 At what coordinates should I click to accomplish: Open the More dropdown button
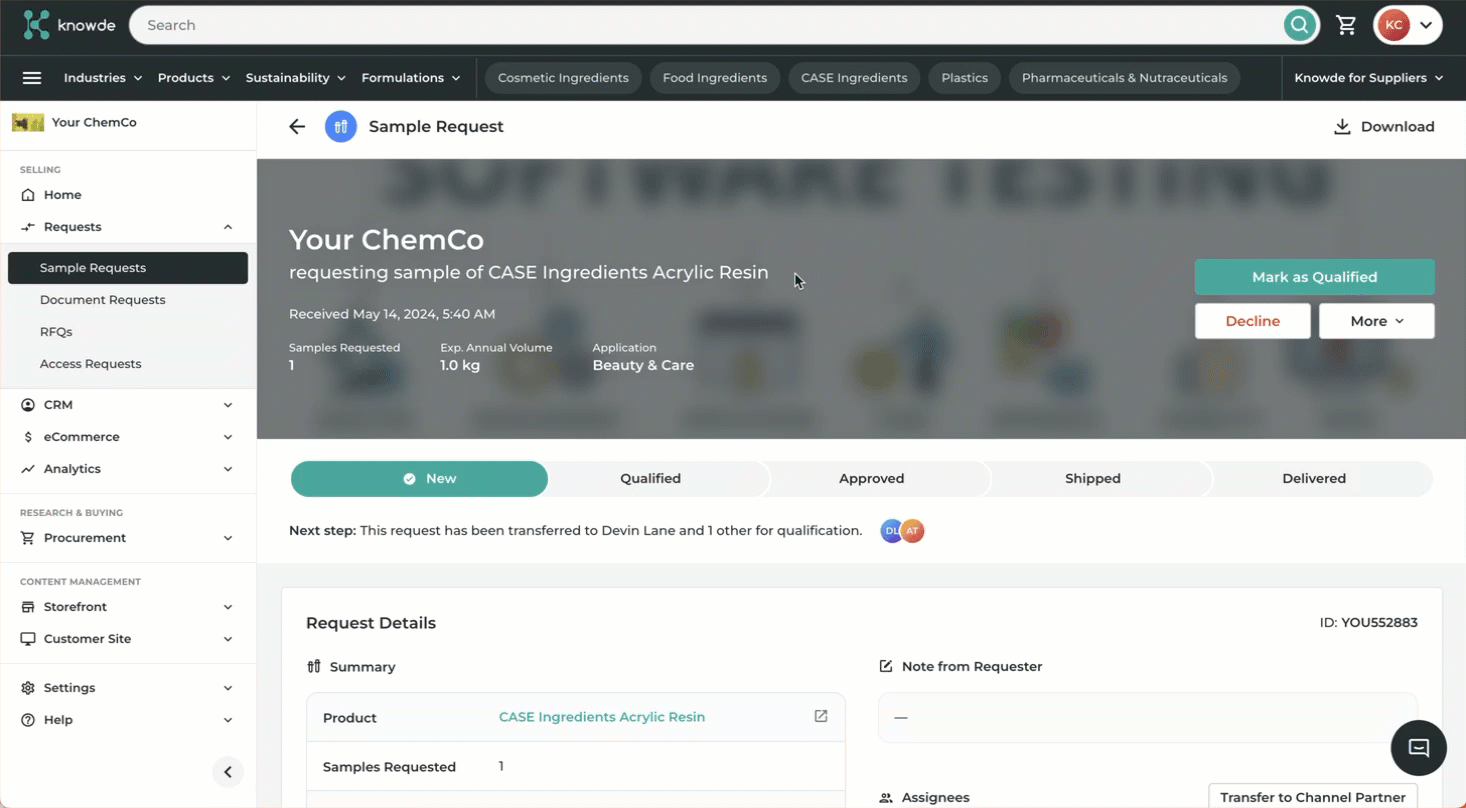coord(1377,321)
